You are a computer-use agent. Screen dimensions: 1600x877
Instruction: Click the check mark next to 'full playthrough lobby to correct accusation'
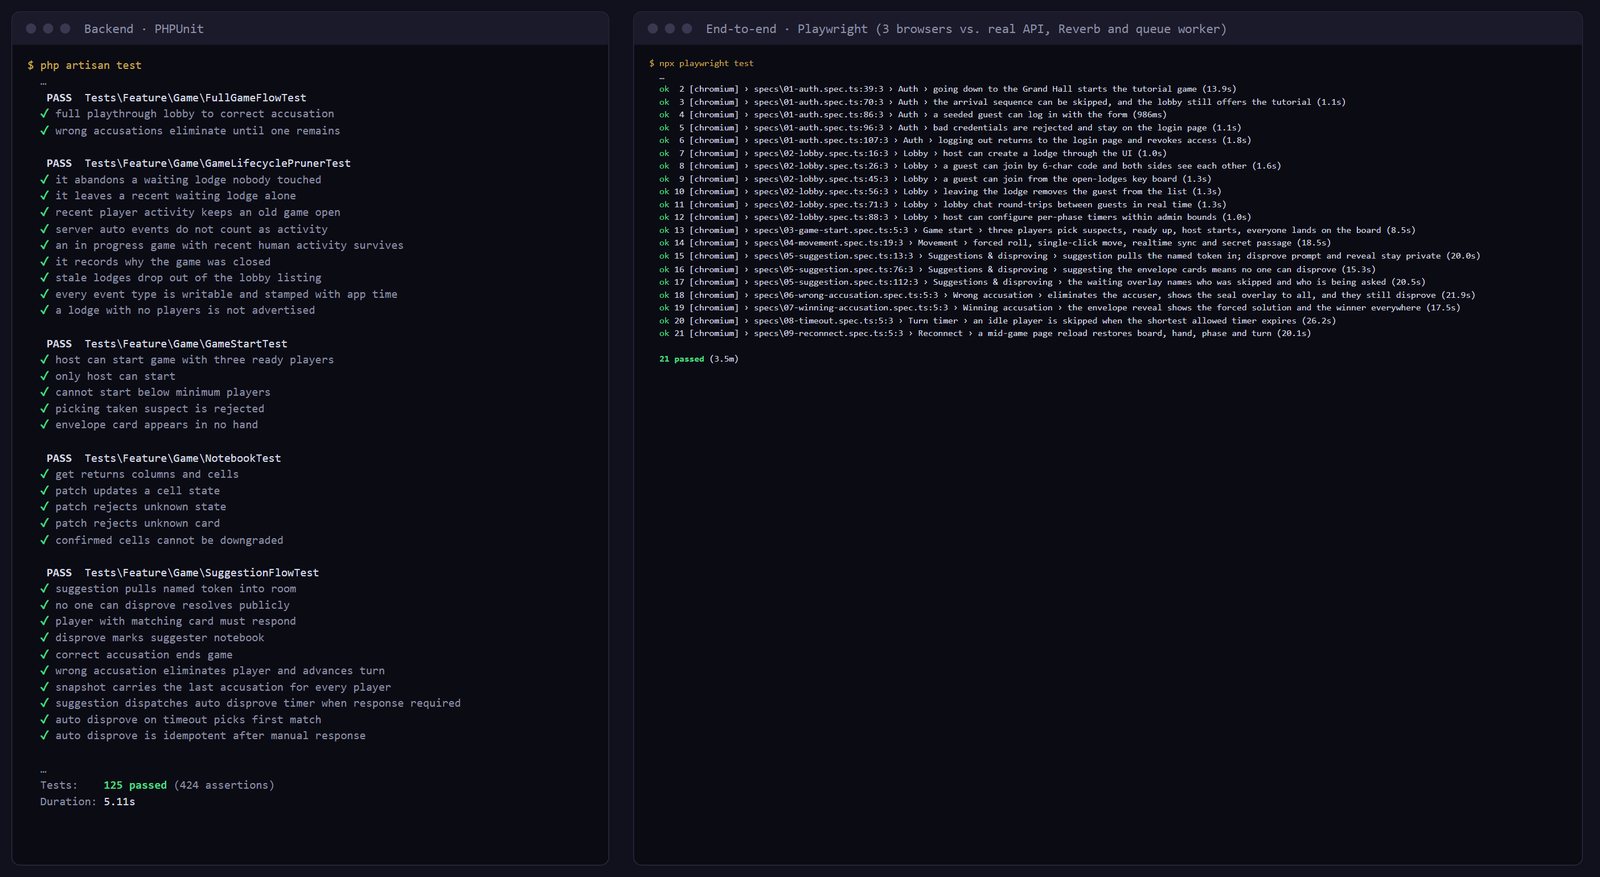click(45, 114)
